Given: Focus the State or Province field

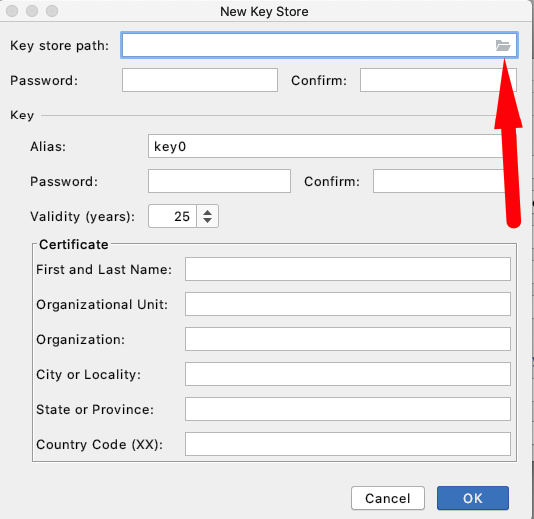Looking at the screenshot, I should [x=348, y=409].
